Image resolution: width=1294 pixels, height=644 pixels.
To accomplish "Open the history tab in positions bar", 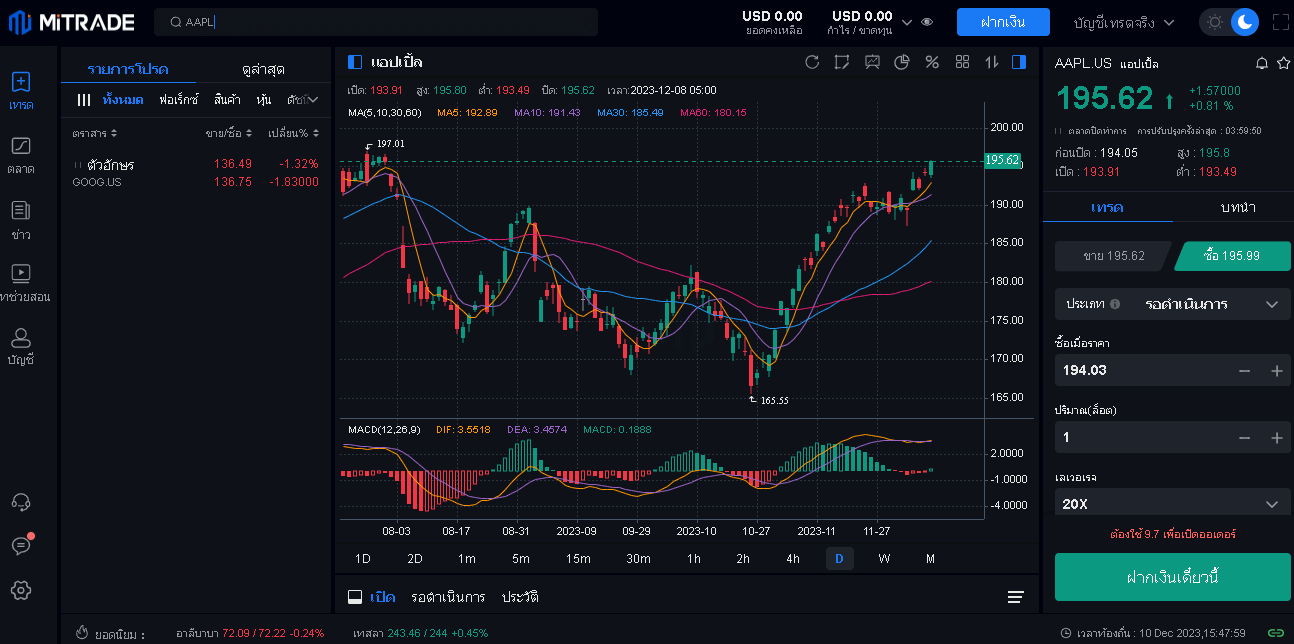I will point(520,597).
